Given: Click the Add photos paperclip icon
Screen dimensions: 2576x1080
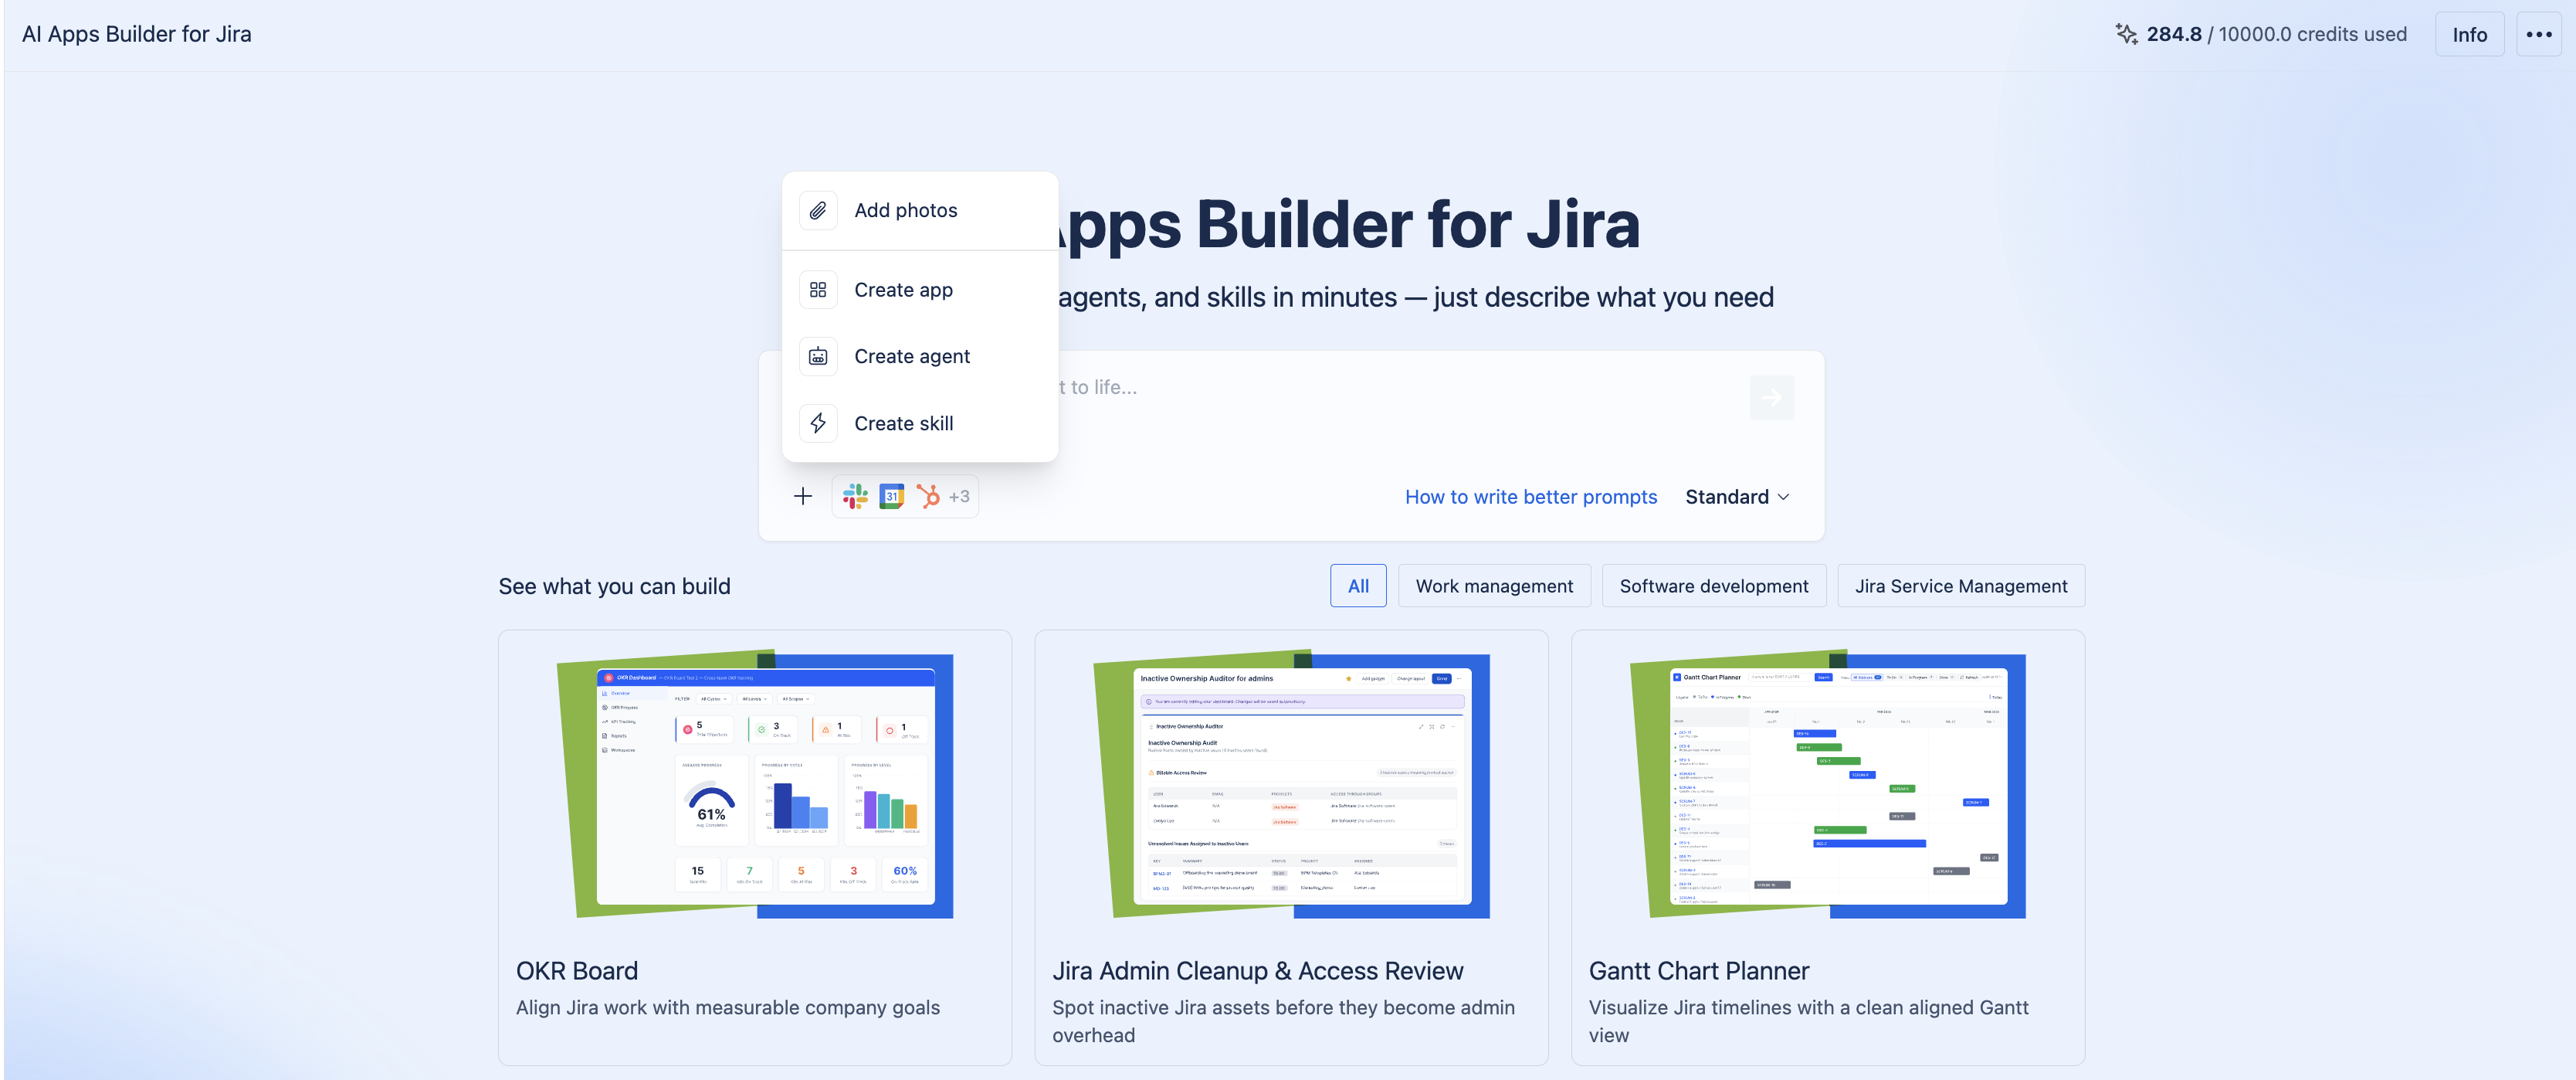Looking at the screenshot, I should (818, 211).
